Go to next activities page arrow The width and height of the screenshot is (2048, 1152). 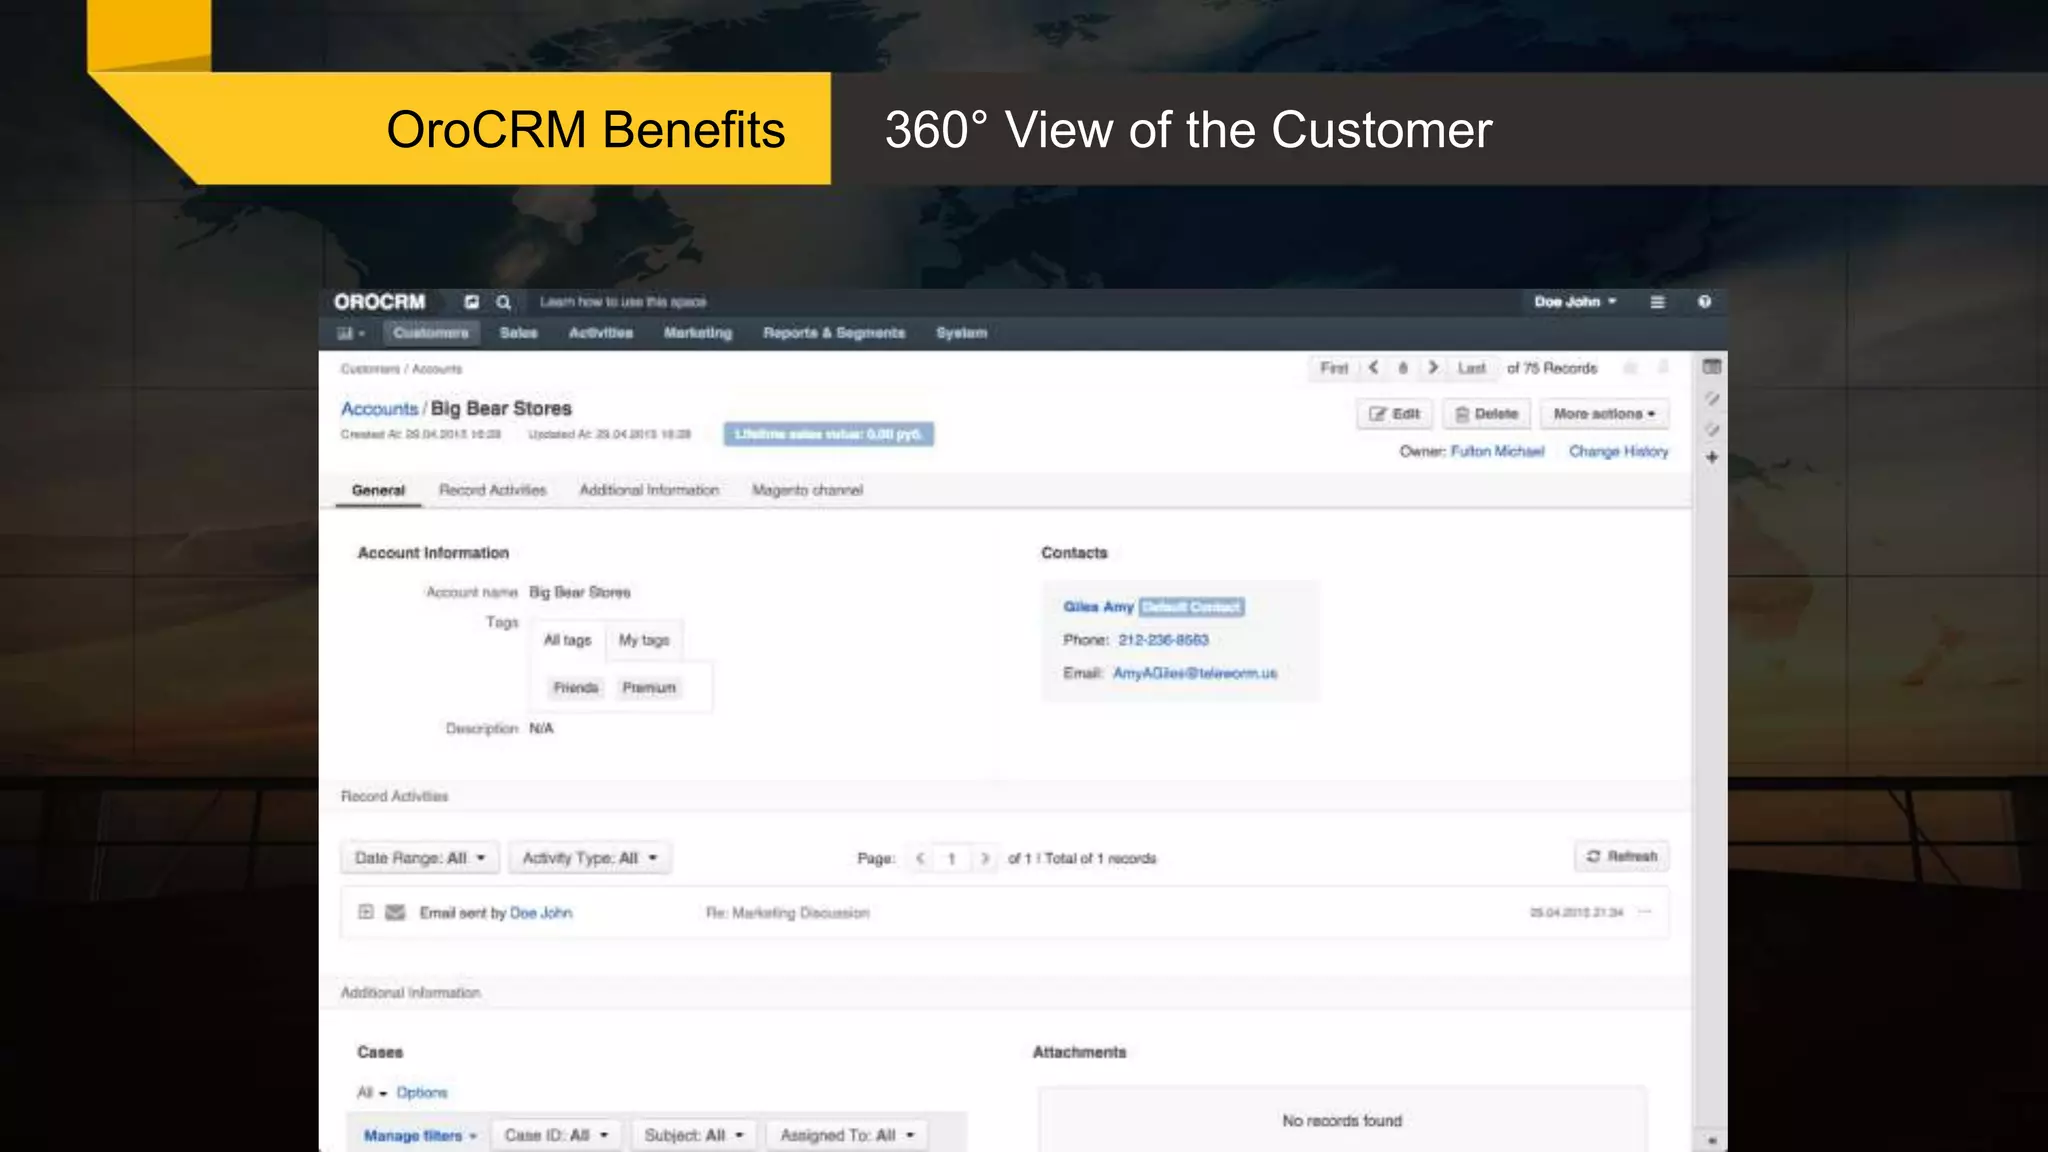coord(985,858)
